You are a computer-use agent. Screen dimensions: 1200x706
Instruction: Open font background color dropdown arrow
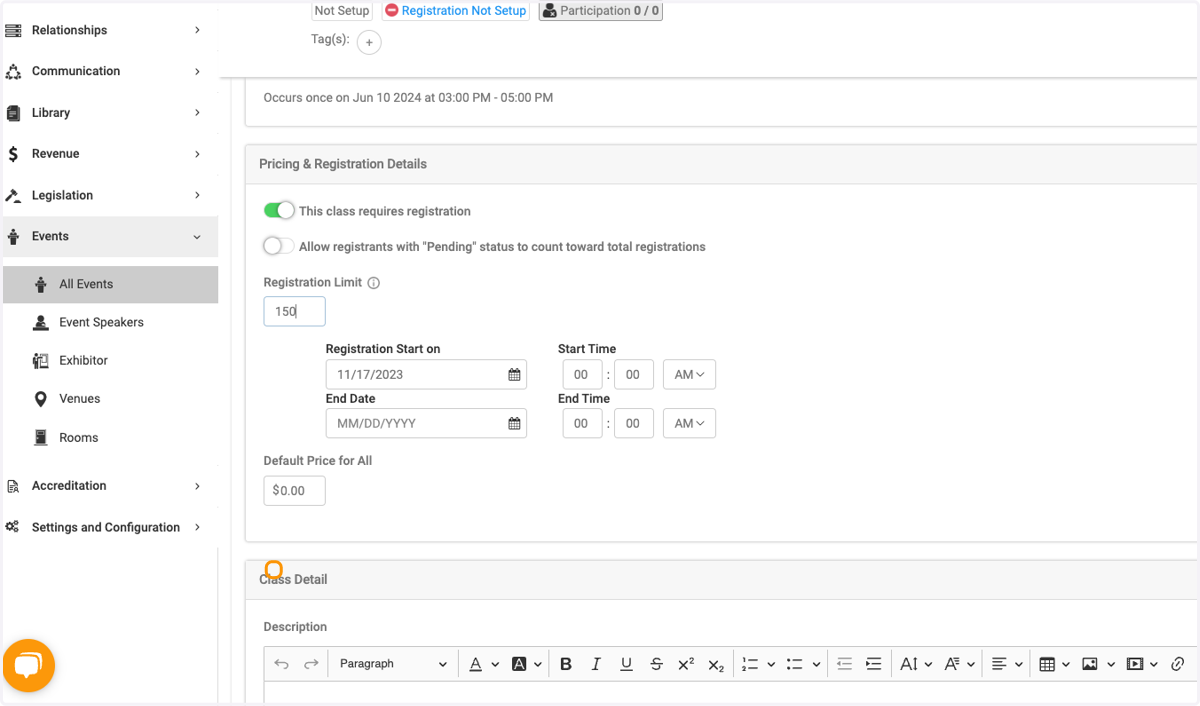click(x=538, y=665)
